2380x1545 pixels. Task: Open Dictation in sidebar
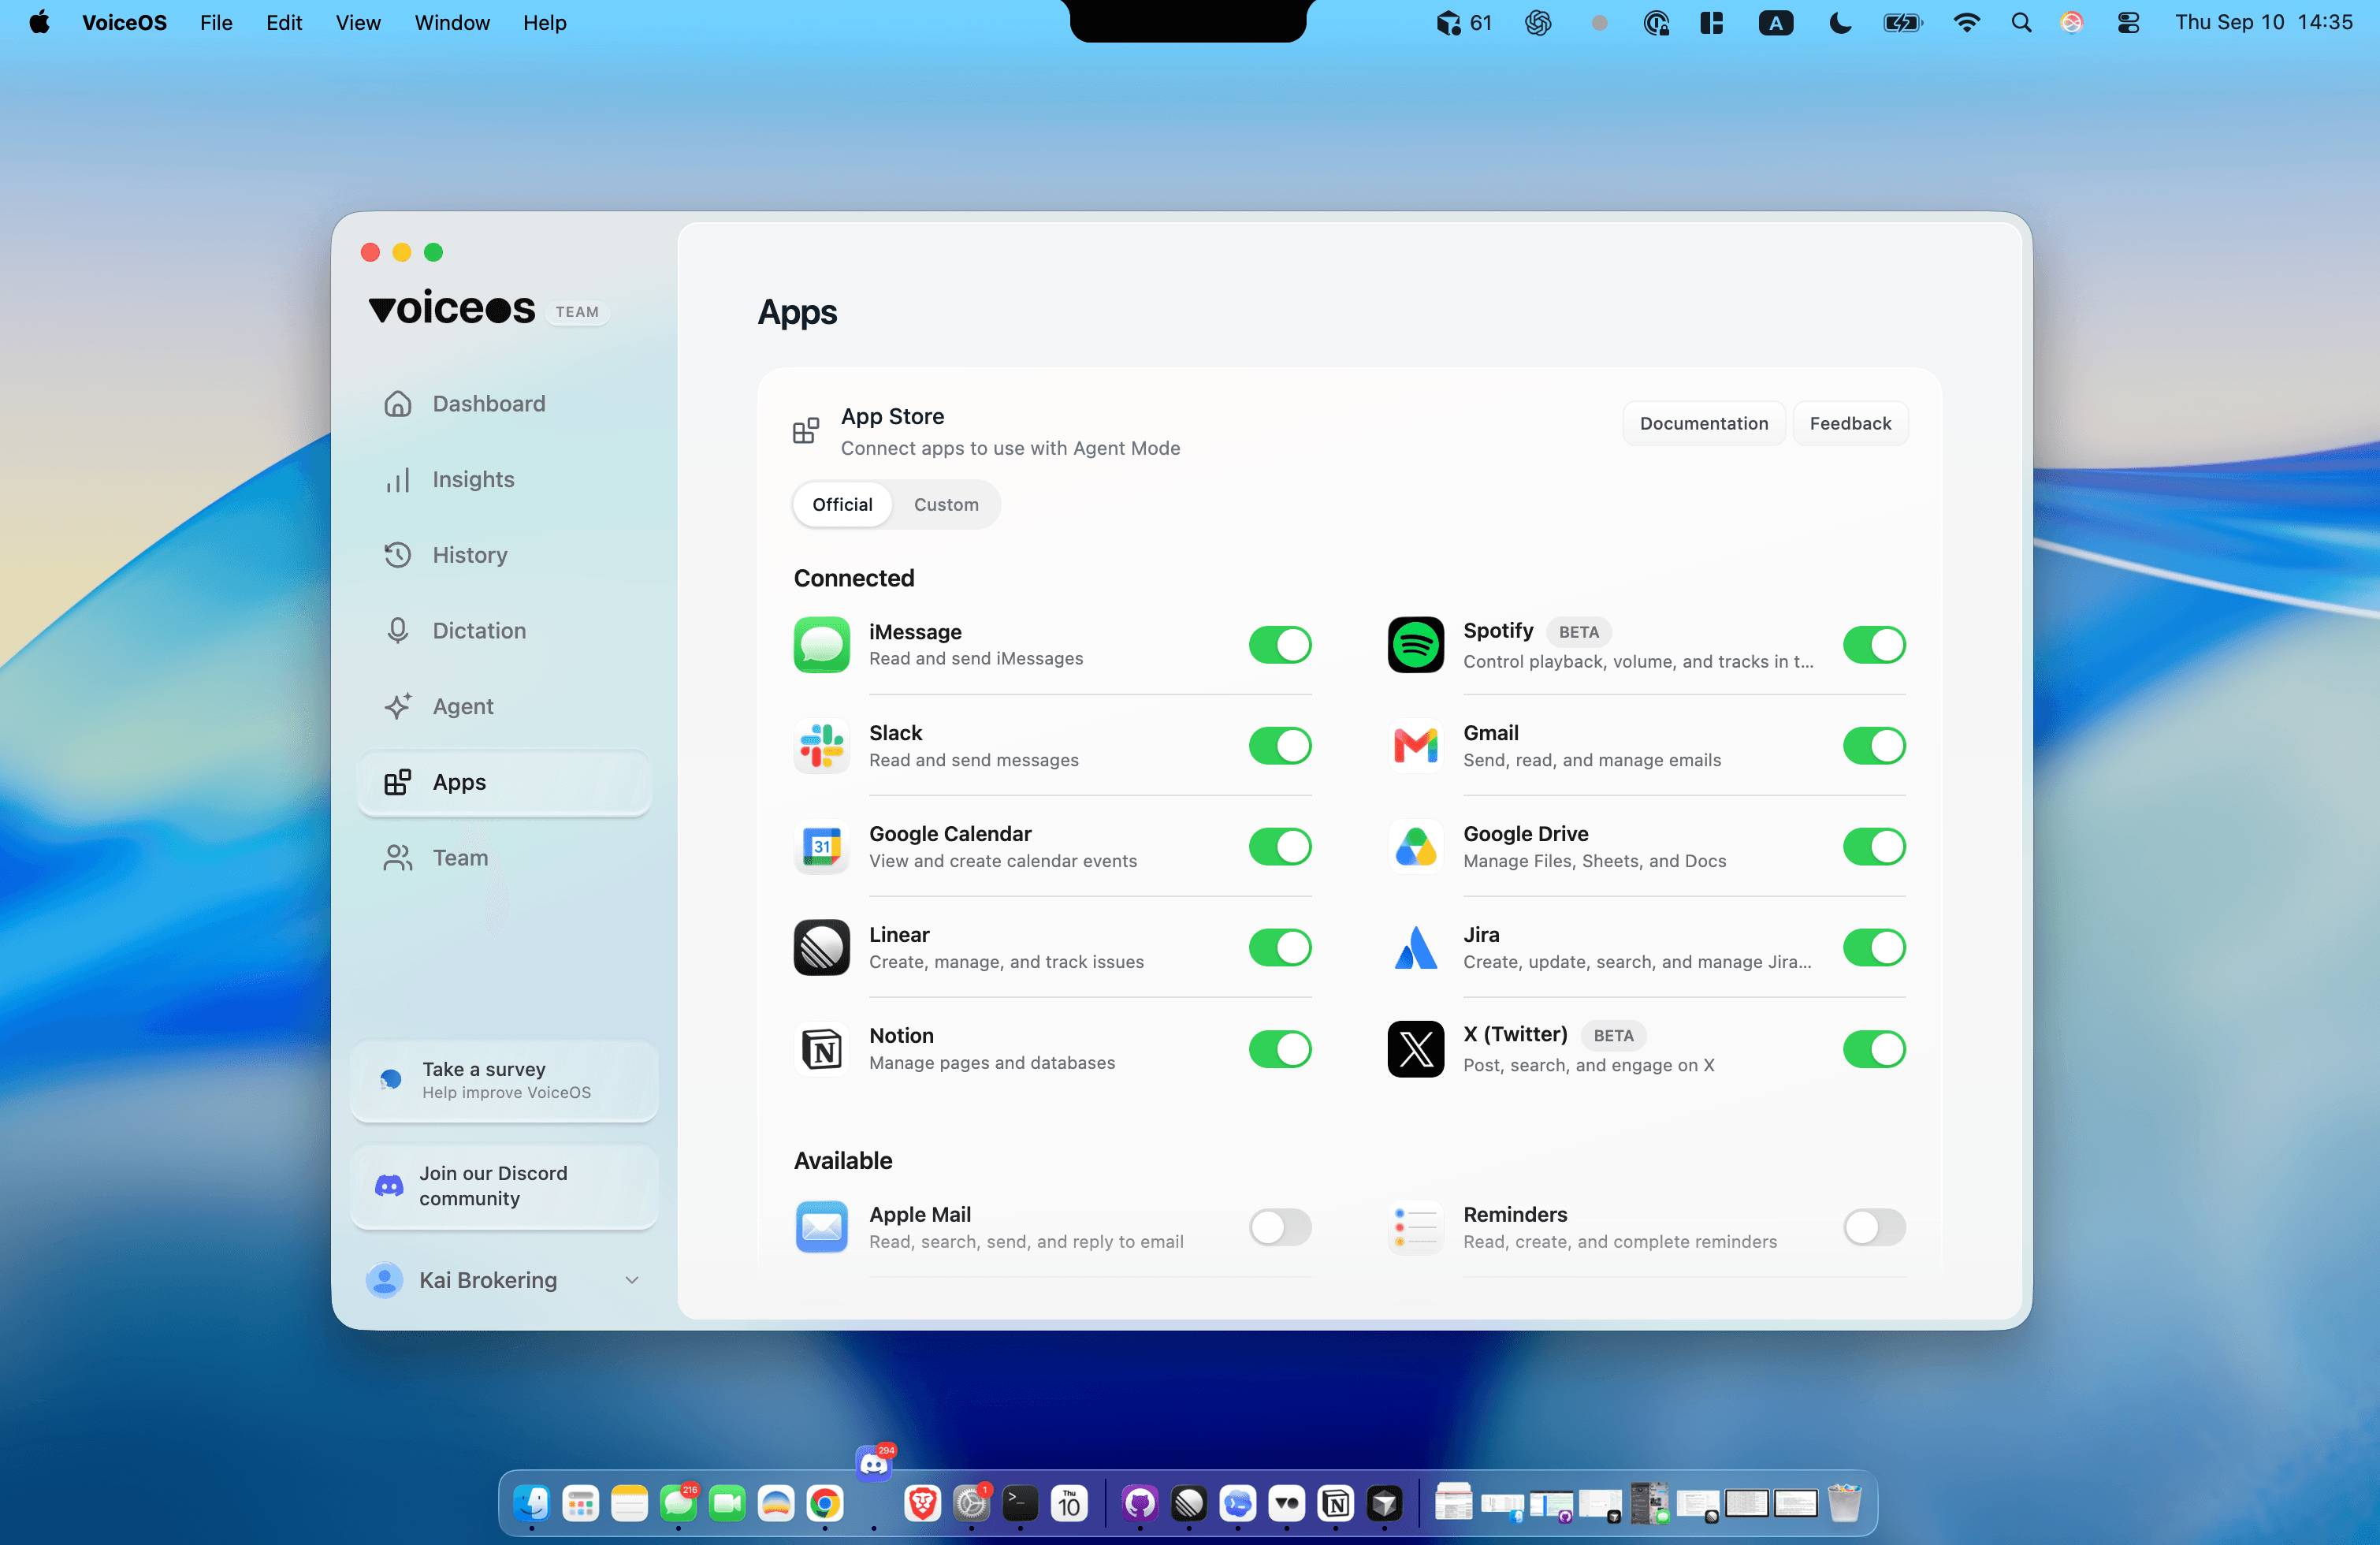pyautogui.click(x=504, y=631)
